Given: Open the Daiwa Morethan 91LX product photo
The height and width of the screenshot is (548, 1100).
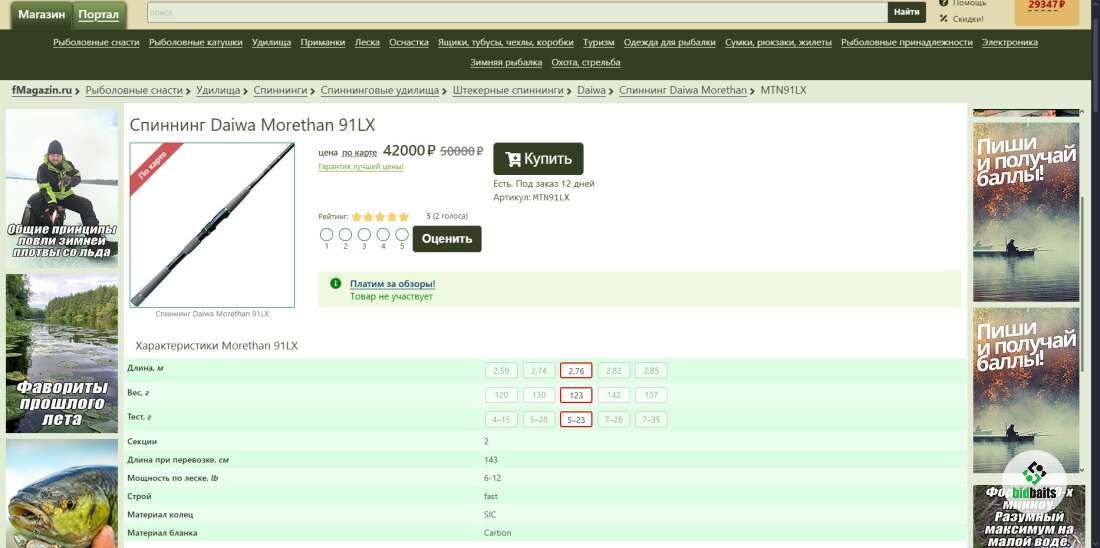Looking at the screenshot, I should click(x=212, y=225).
